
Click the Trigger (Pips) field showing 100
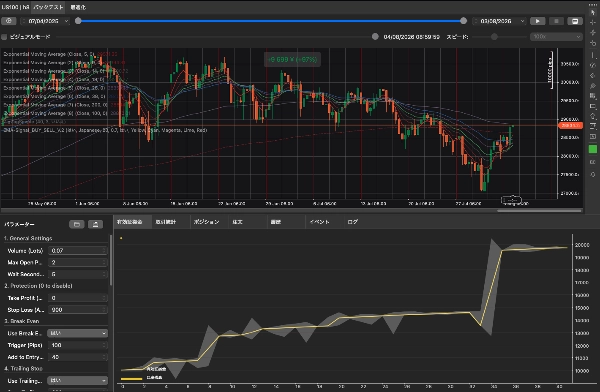coord(78,345)
